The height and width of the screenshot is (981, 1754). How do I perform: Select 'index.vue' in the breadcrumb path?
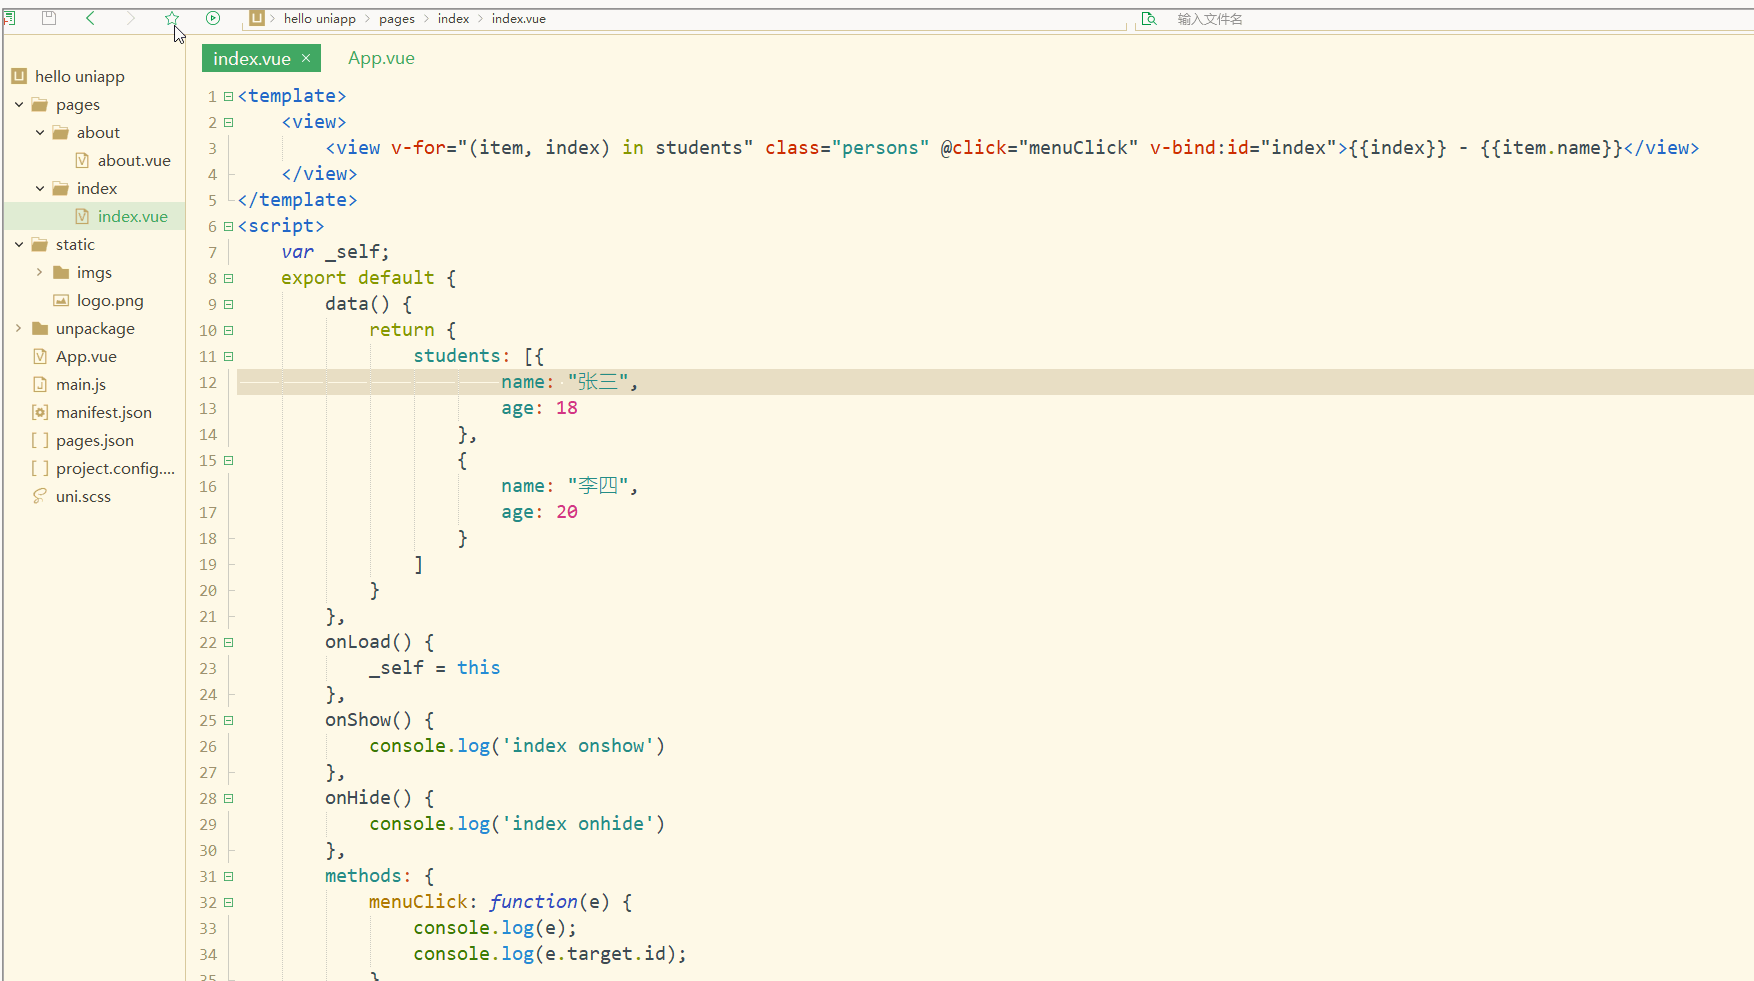519,19
